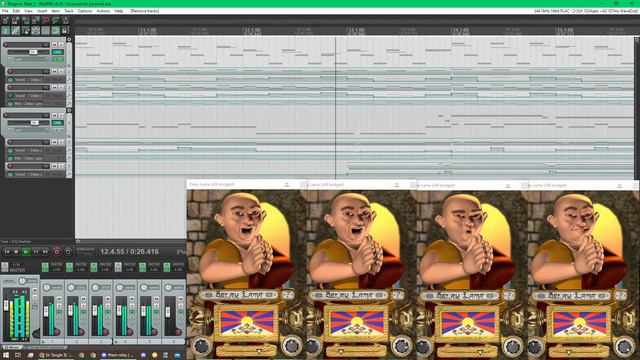Image resolution: width=640 pixels, height=360 pixels.
Task: Click bottom slider triangle in leftmost Delay Lama
Action: 259,351
